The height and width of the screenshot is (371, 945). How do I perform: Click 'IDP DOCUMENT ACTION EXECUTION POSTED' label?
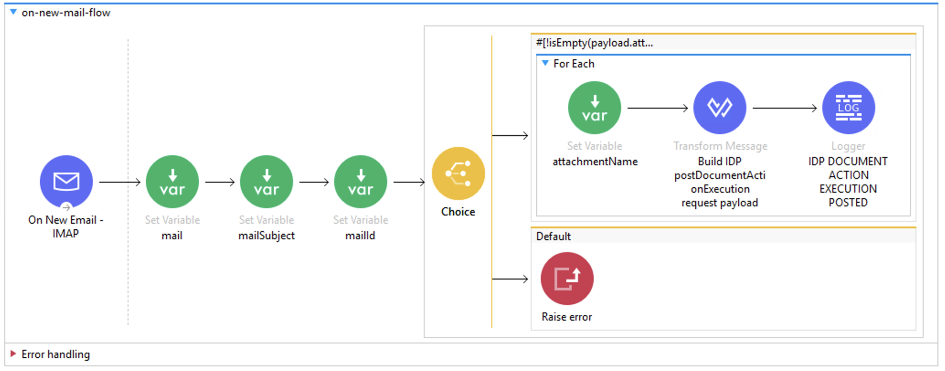(849, 182)
